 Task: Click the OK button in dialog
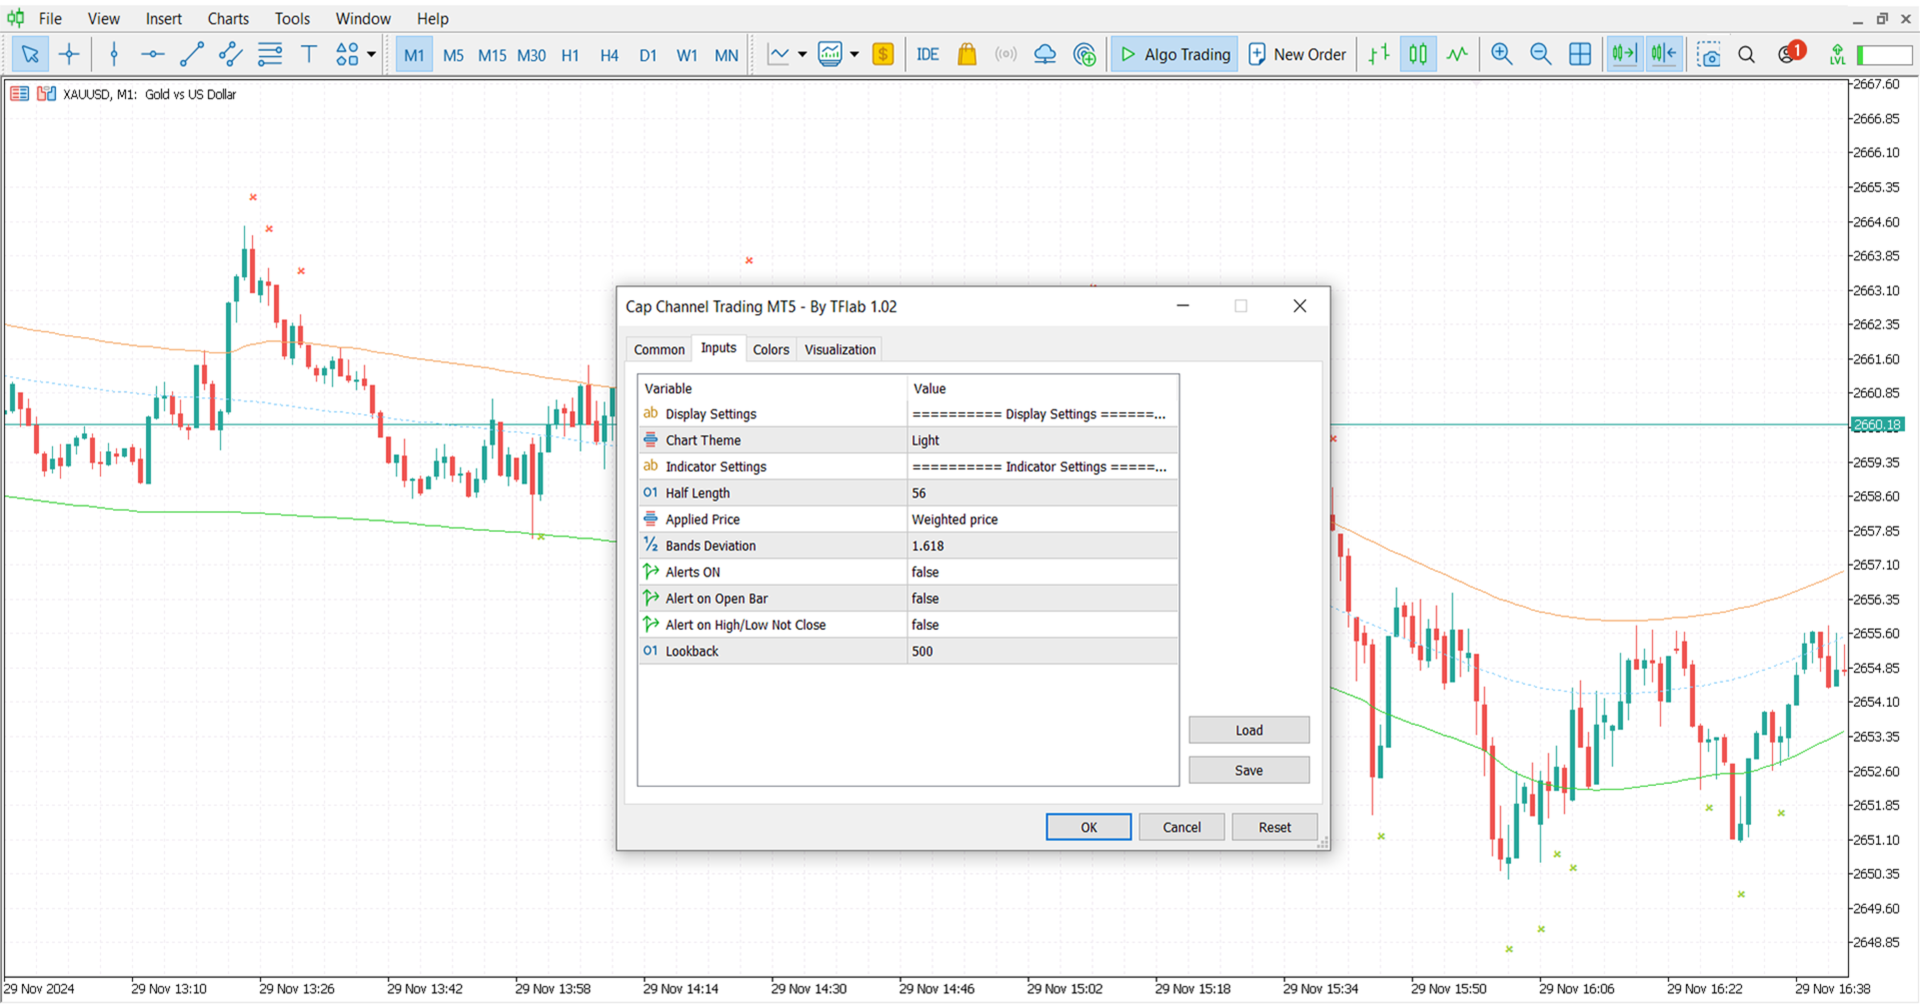point(1089,827)
